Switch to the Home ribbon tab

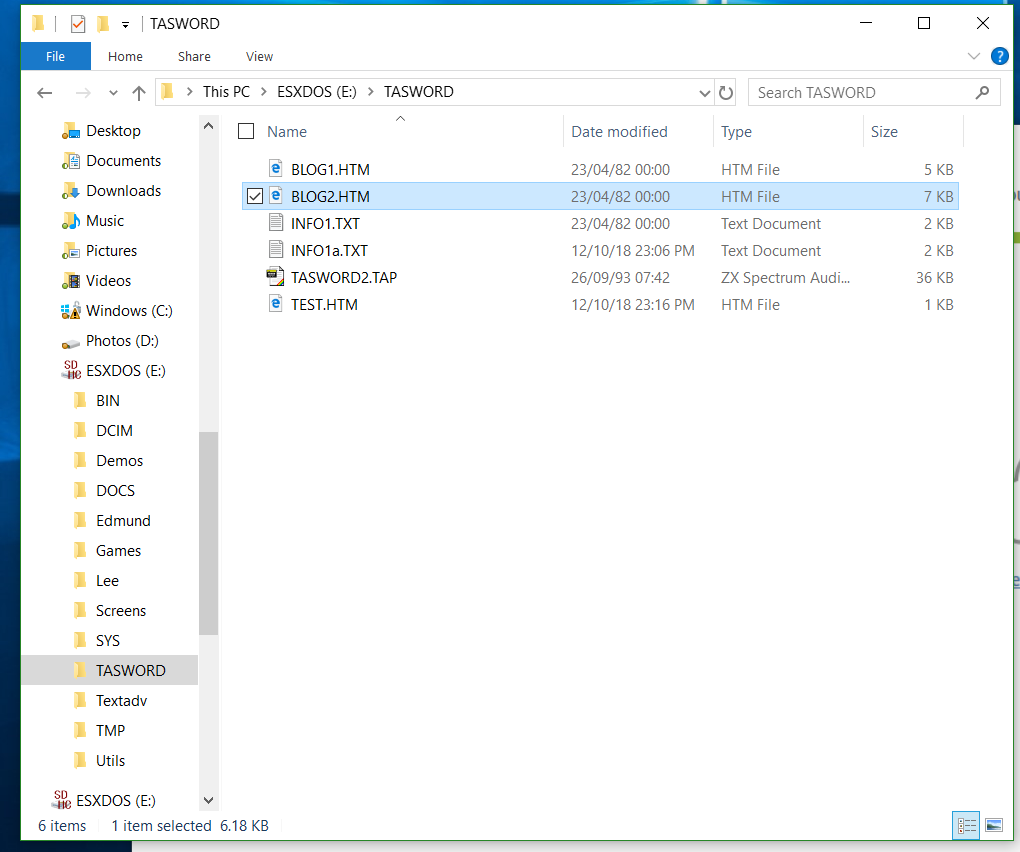125,57
